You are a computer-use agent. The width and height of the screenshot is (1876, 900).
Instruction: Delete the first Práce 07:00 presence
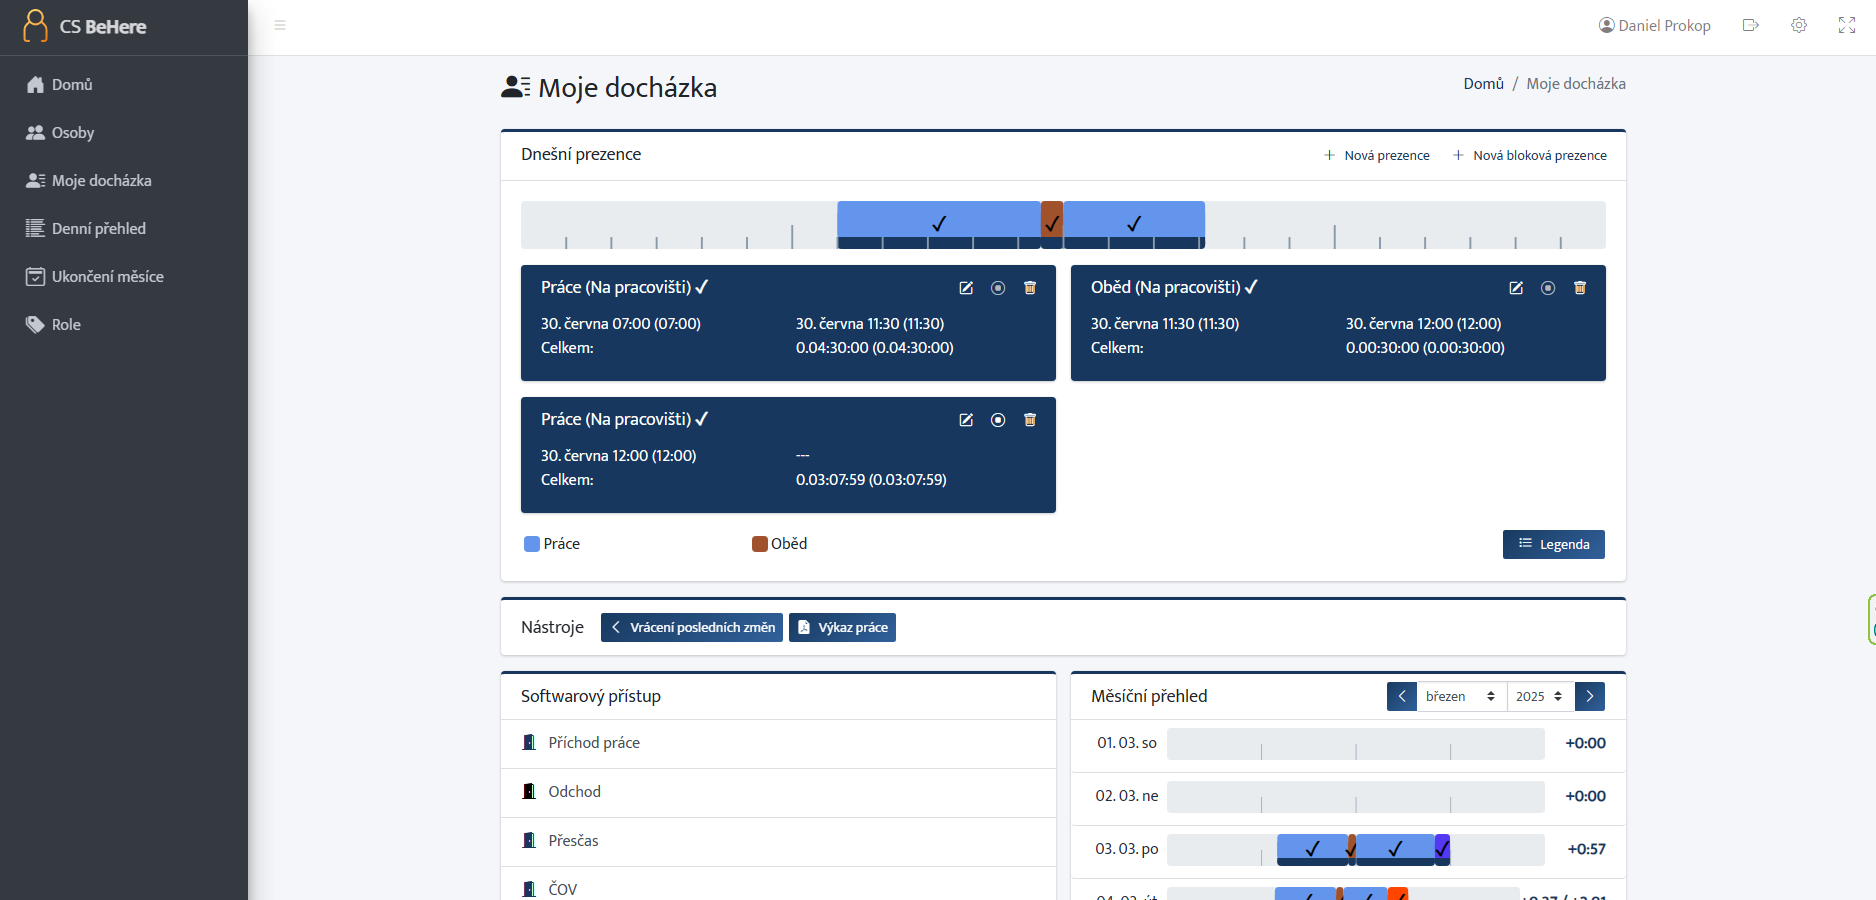click(x=1030, y=288)
